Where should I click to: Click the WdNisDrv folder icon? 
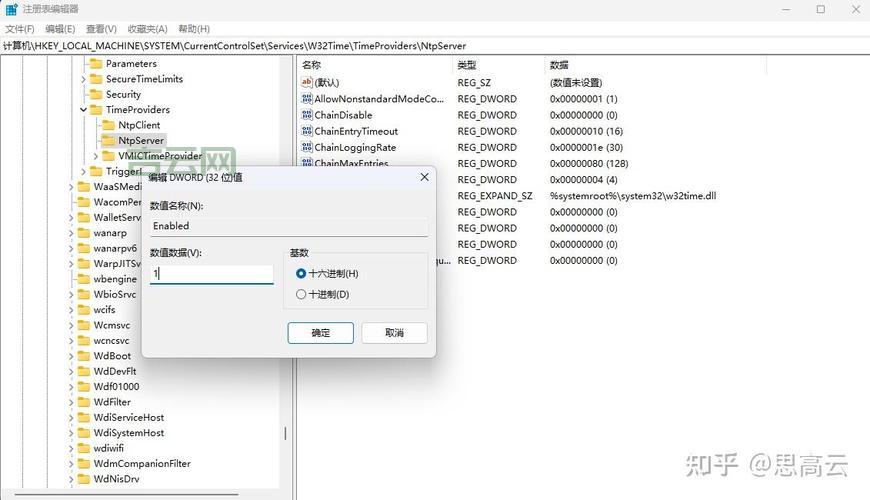coord(84,479)
